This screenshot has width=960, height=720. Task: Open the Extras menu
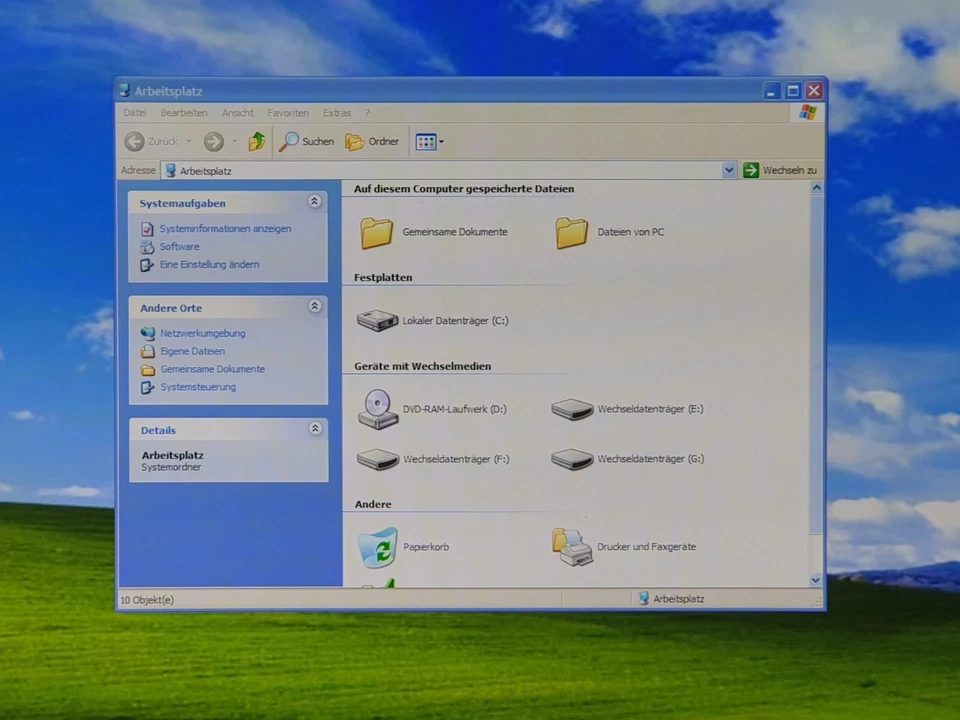tap(337, 113)
